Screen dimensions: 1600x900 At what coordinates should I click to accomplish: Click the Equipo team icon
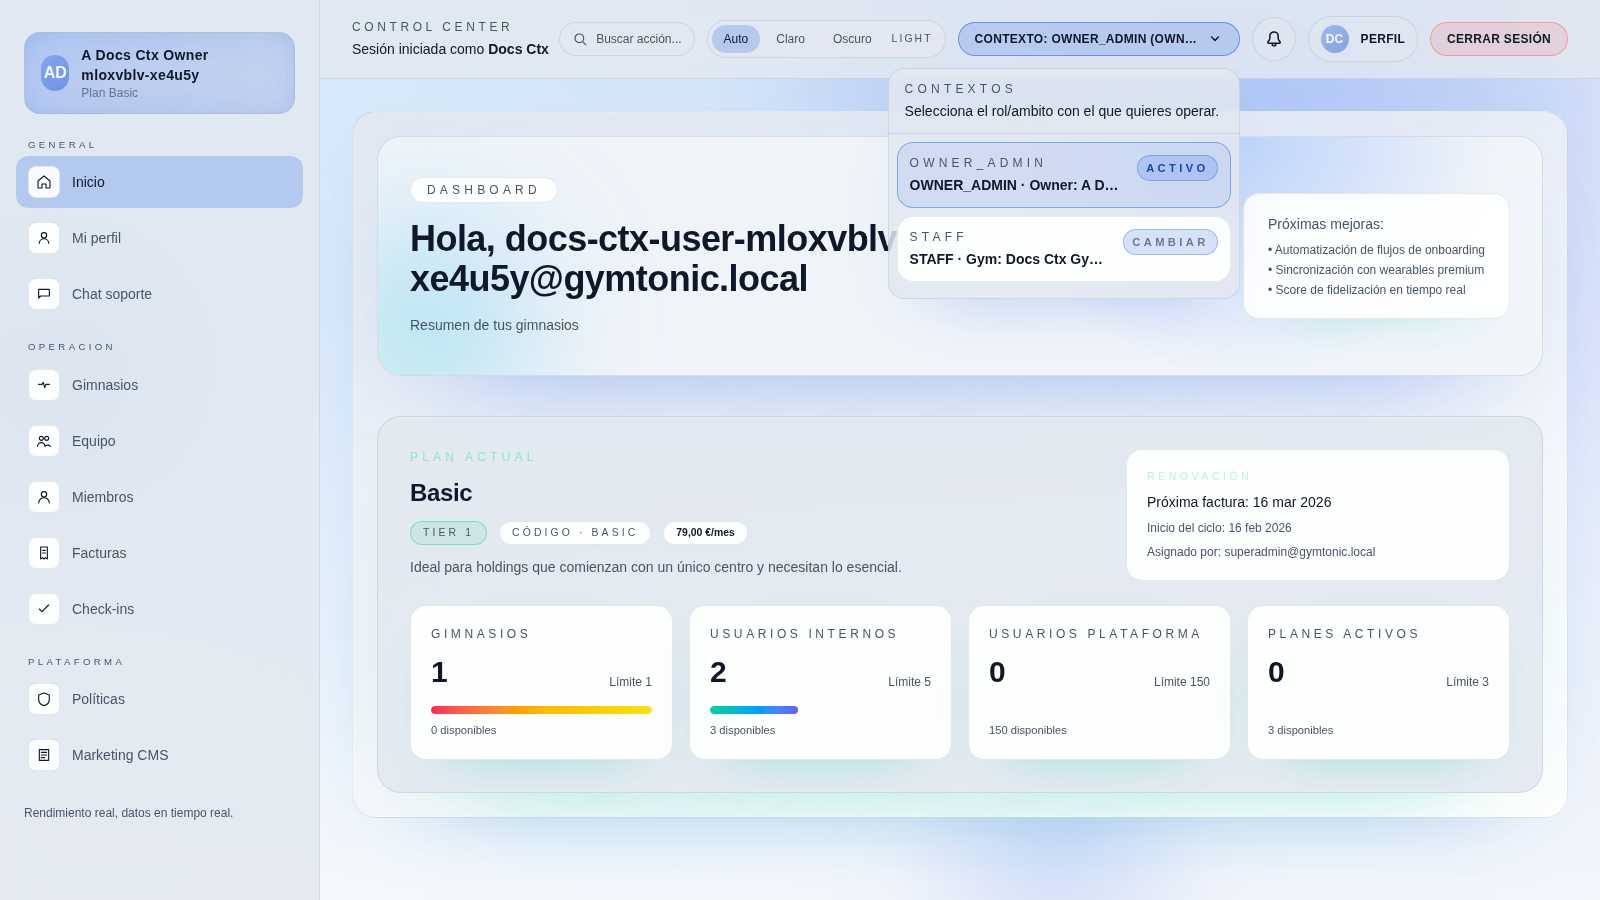(44, 441)
